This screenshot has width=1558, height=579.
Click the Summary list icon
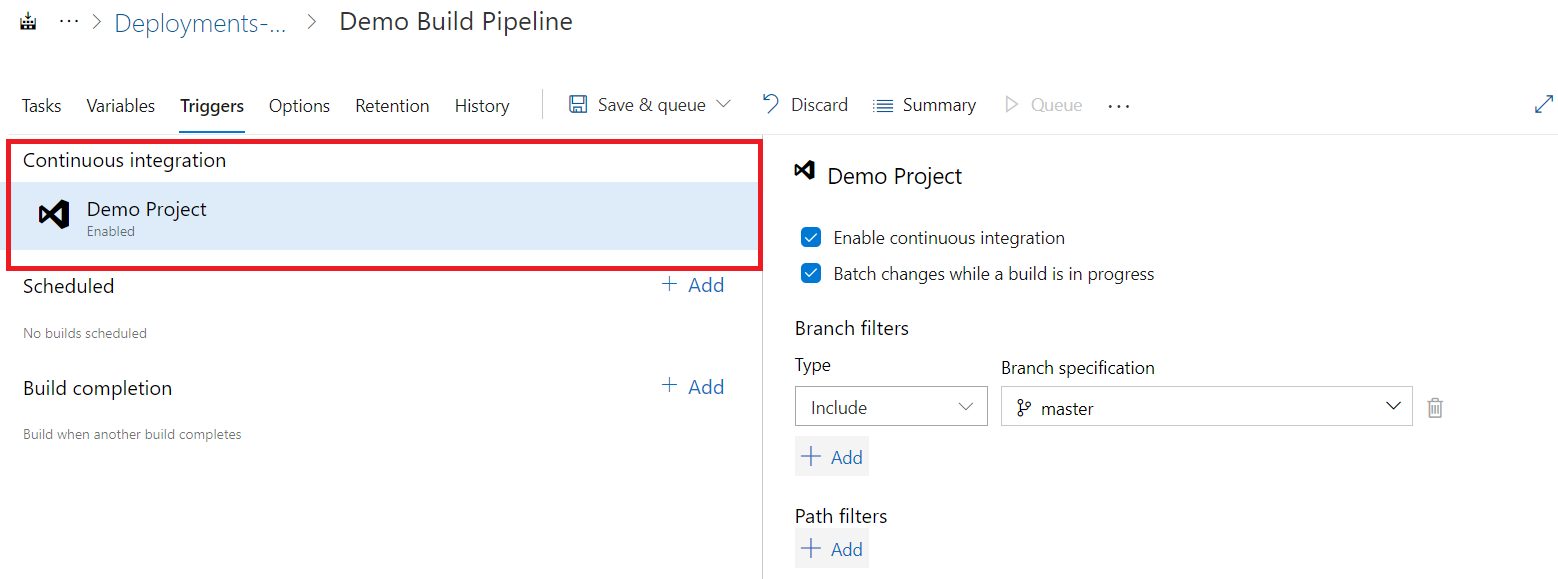(x=883, y=105)
